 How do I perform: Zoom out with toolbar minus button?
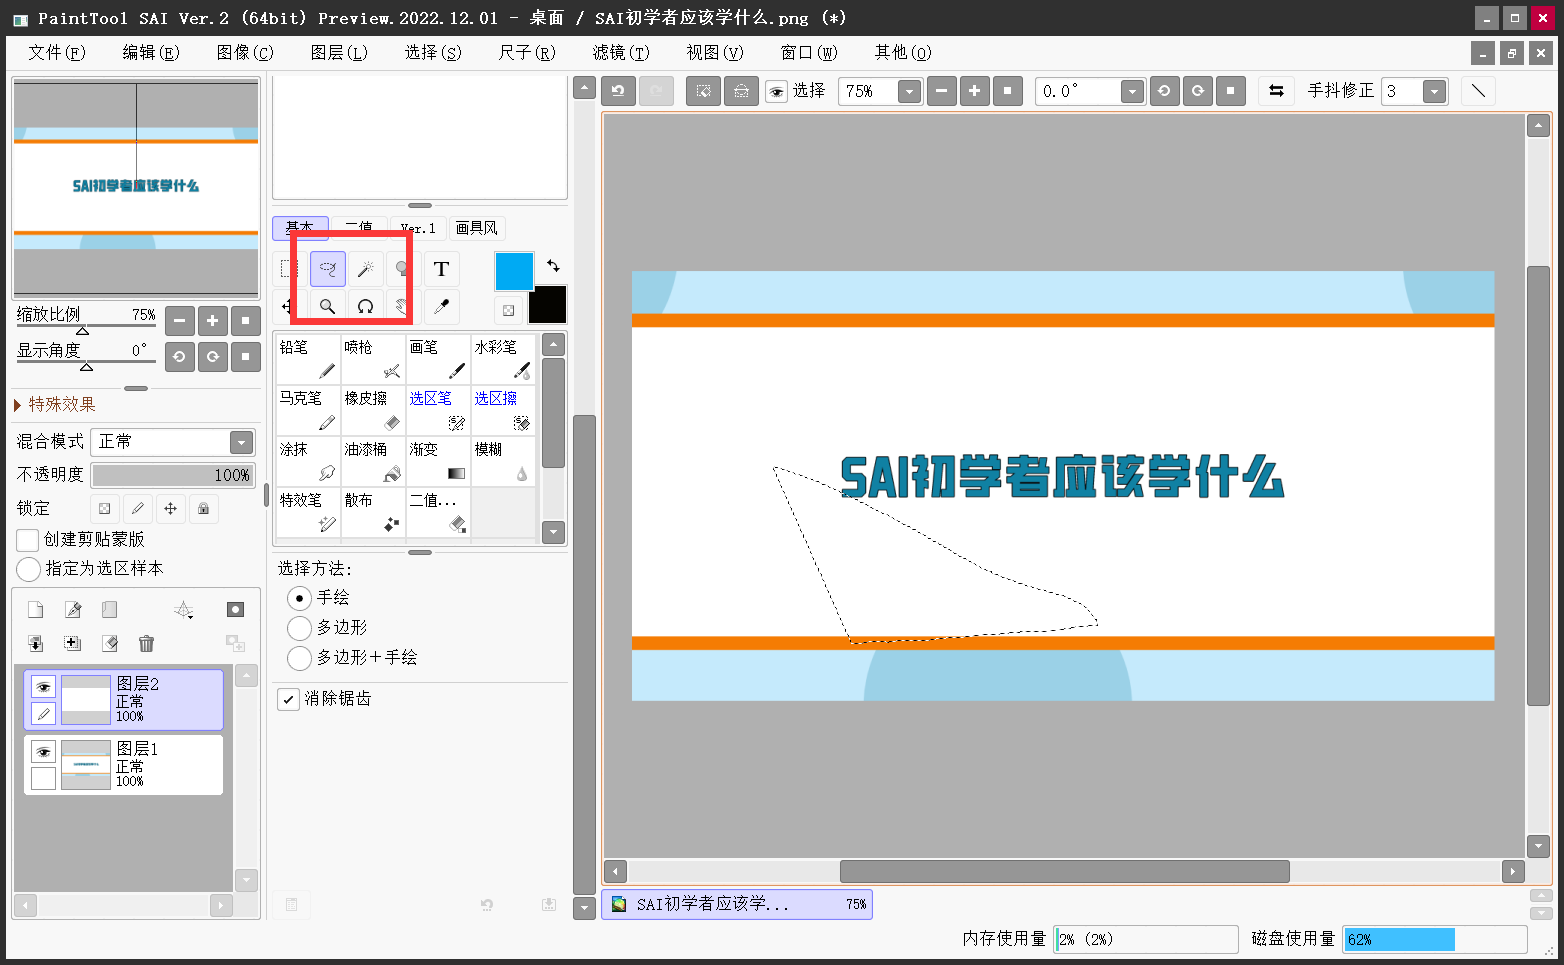pyautogui.click(x=941, y=91)
